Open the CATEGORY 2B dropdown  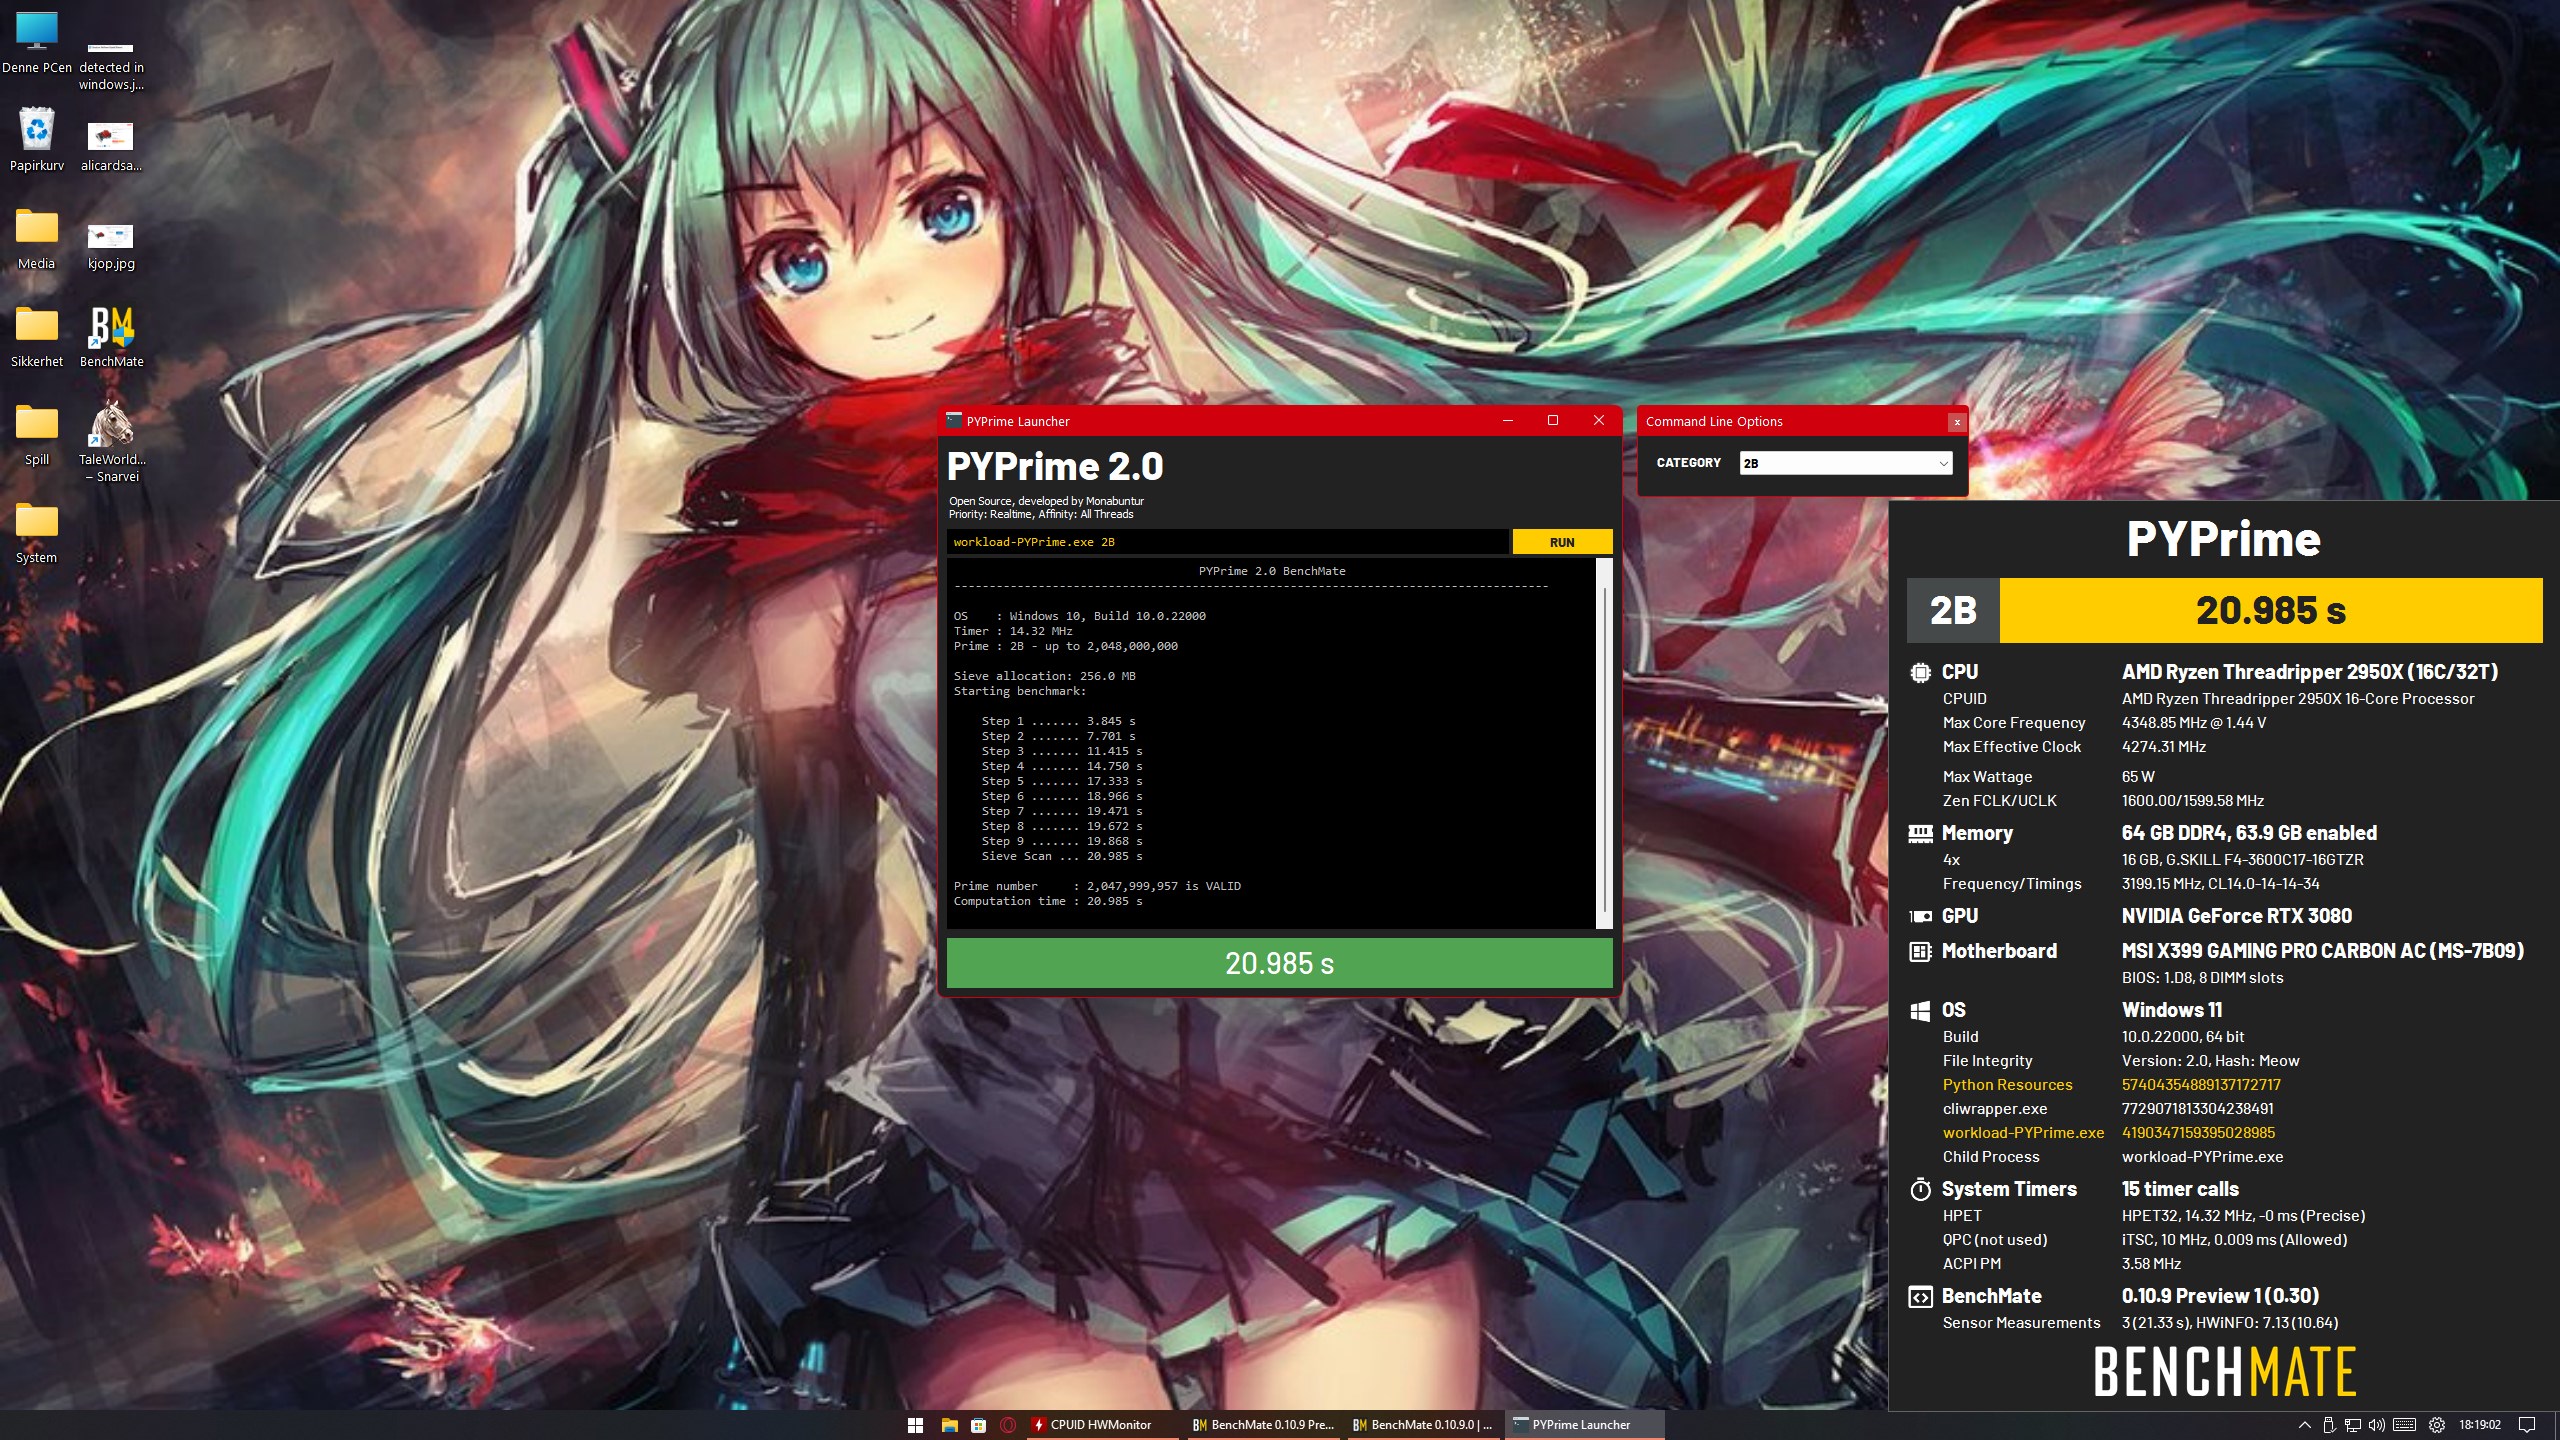coord(1845,463)
